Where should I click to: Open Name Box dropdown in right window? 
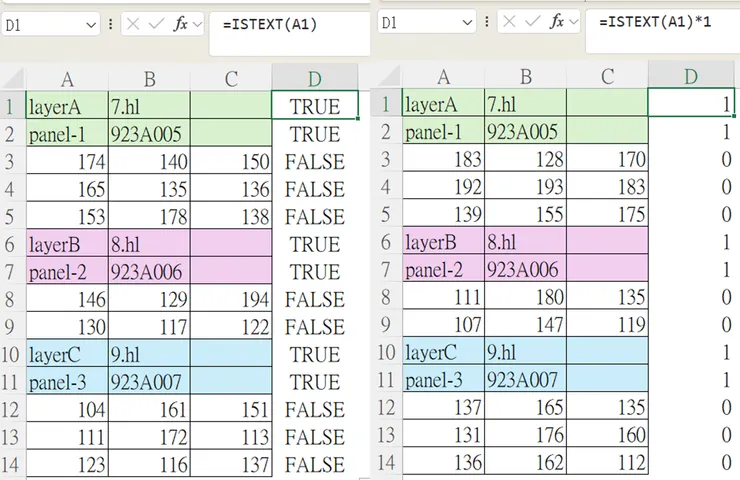[467, 23]
